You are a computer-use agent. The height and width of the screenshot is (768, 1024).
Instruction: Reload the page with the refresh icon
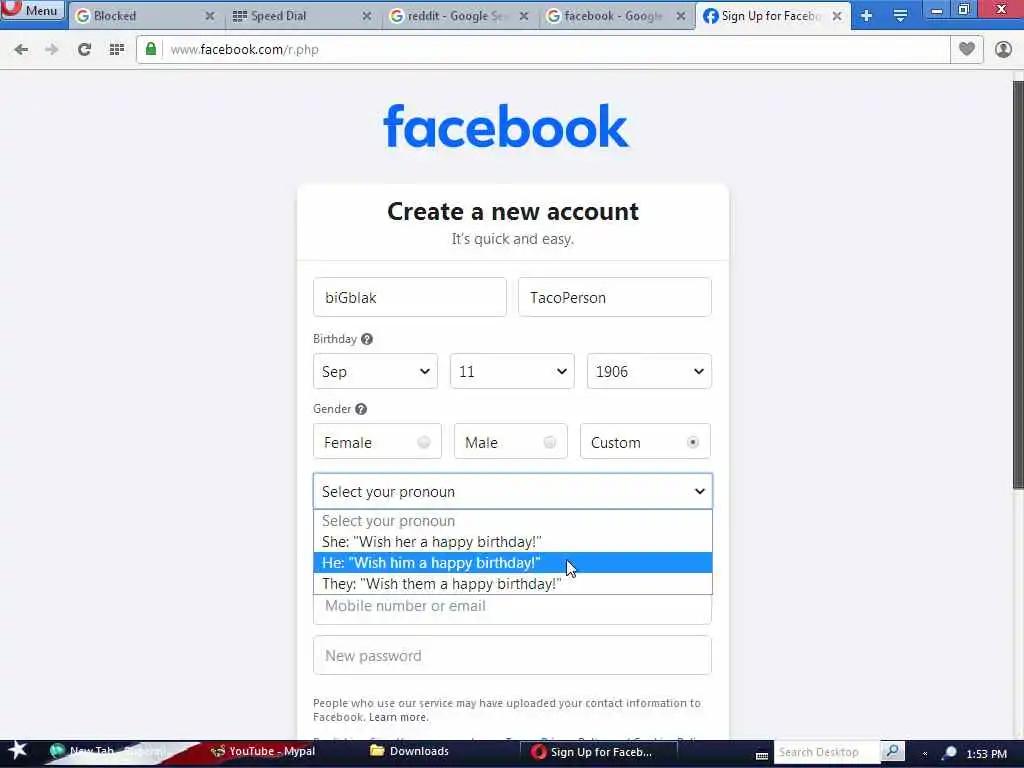pyautogui.click(x=84, y=49)
